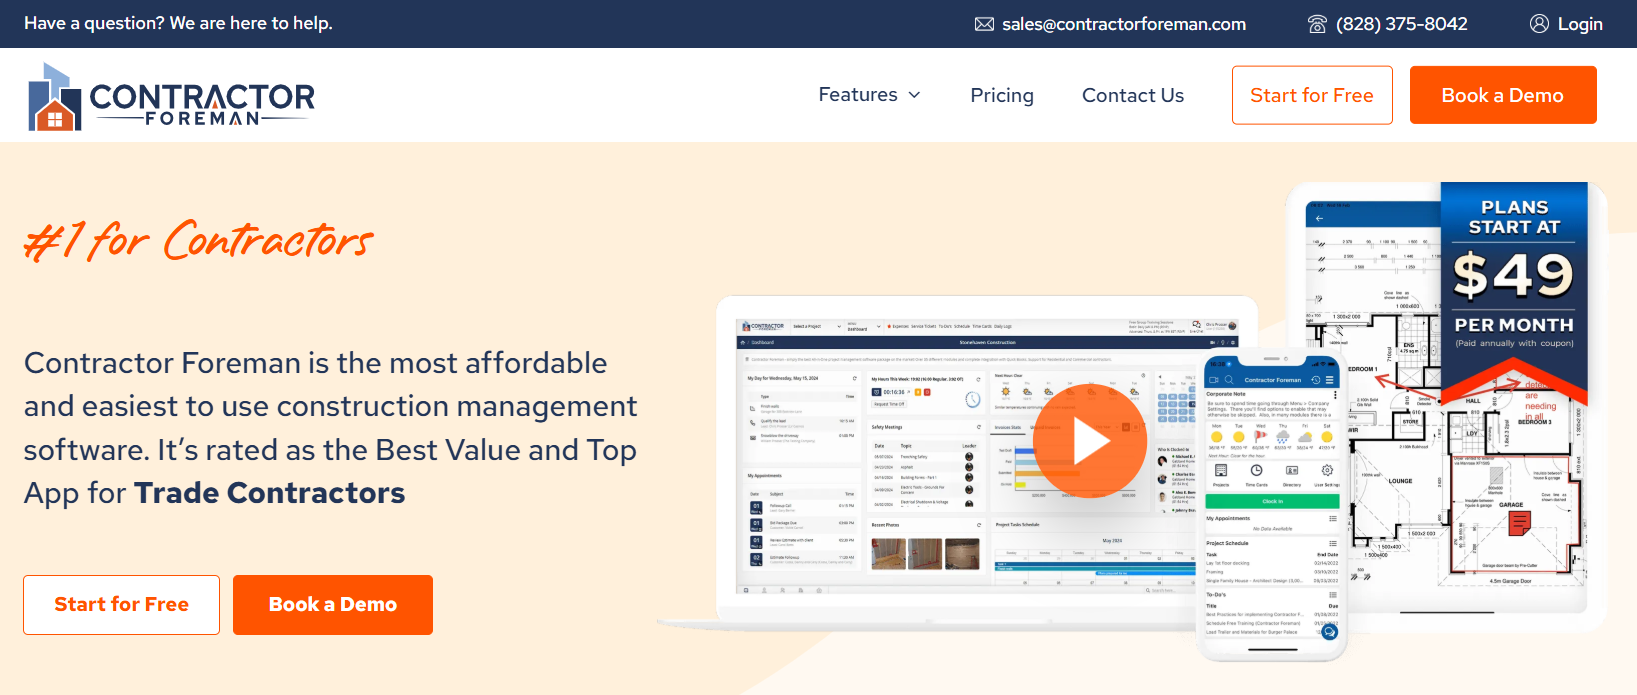Expand the Features dropdown chevron
Image resolution: width=1637 pixels, height=695 pixels.
click(914, 95)
